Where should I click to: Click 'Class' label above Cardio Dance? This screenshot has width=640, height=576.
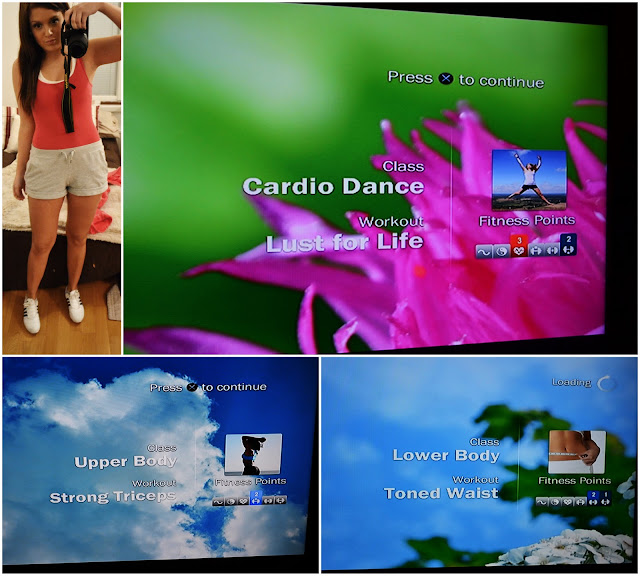coord(403,166)
